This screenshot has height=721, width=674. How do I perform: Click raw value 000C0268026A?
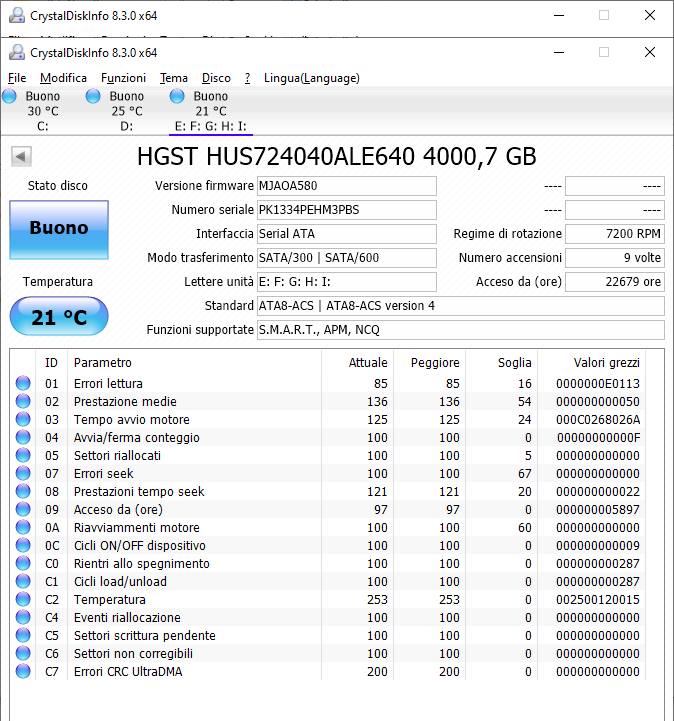click(x=598, y=419)
